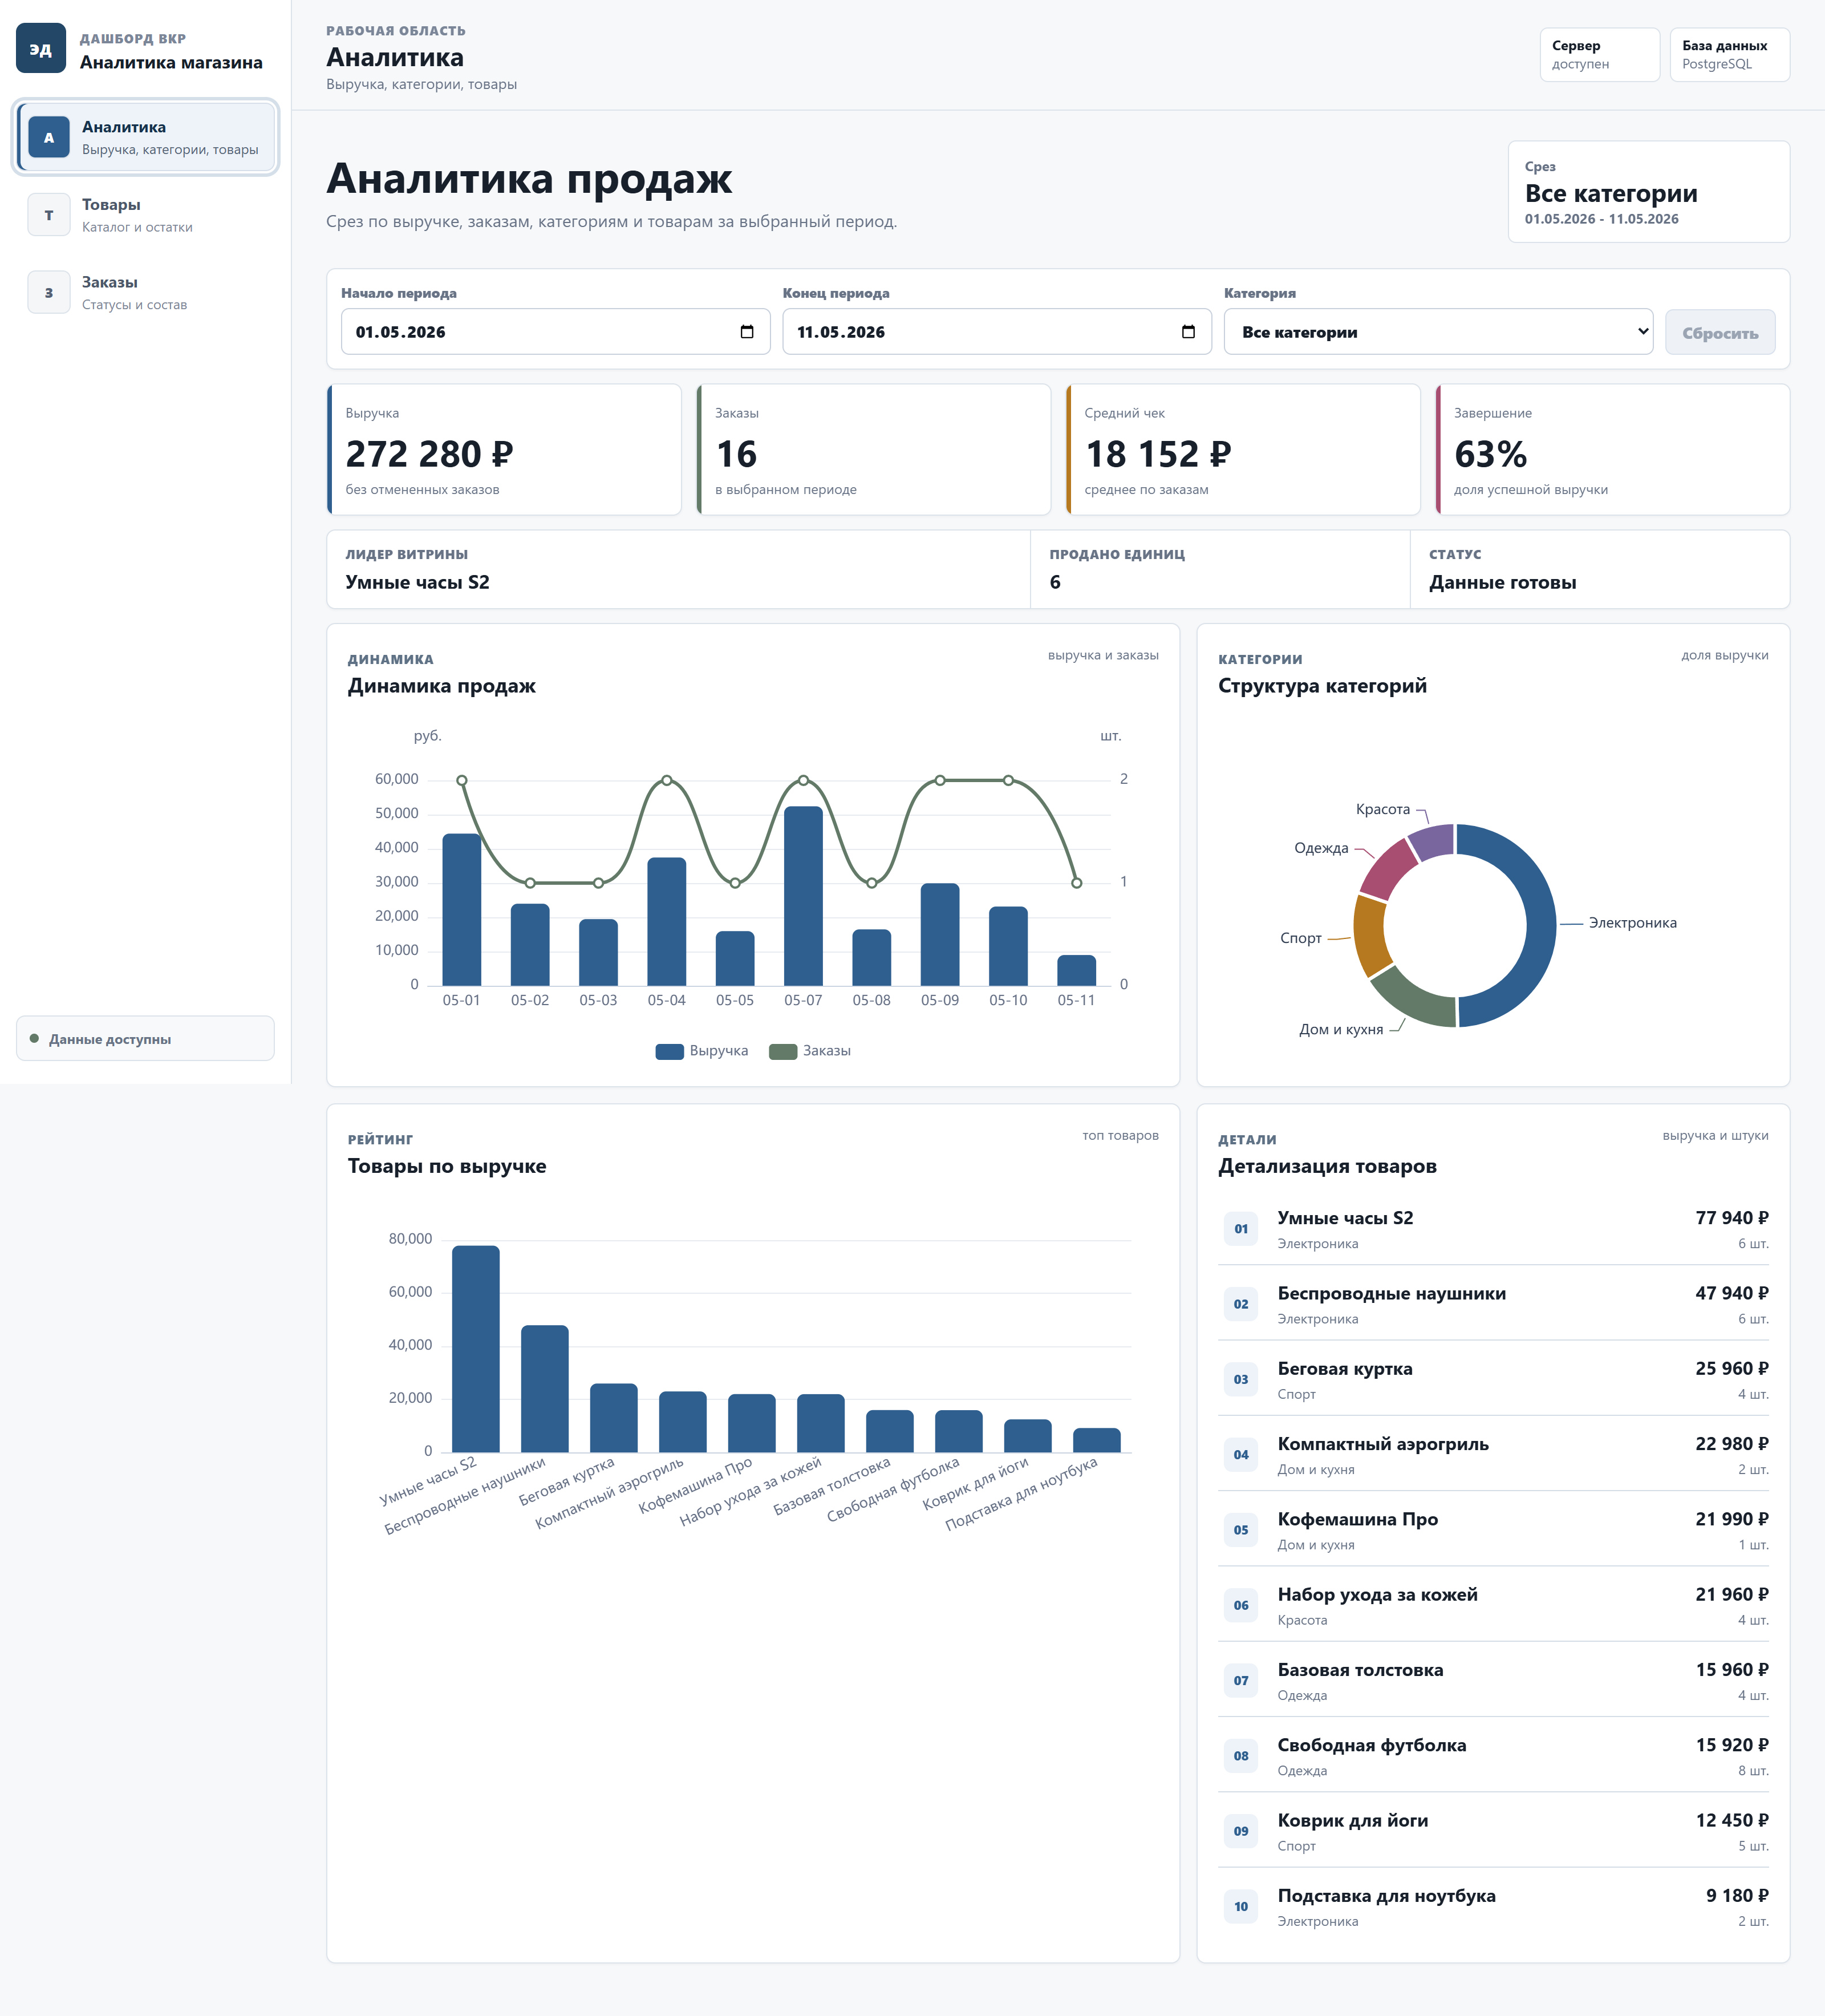This screenshot has width=1825, height=2016.
Task: Toggle Заказы series in chart legend
Action: (x=810, y=1051)
